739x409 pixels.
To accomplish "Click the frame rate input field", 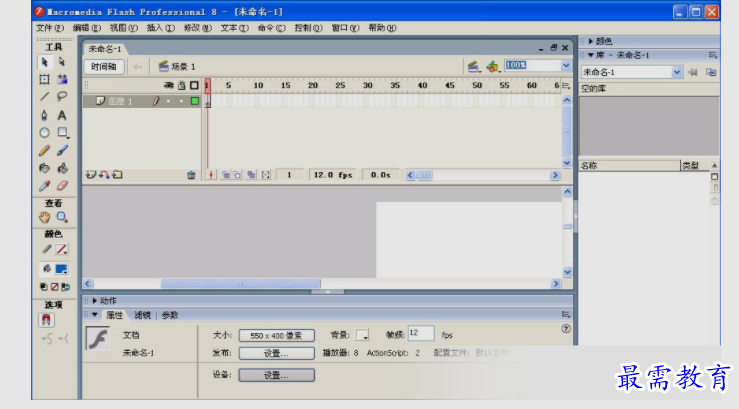I will tap(421, 333).
